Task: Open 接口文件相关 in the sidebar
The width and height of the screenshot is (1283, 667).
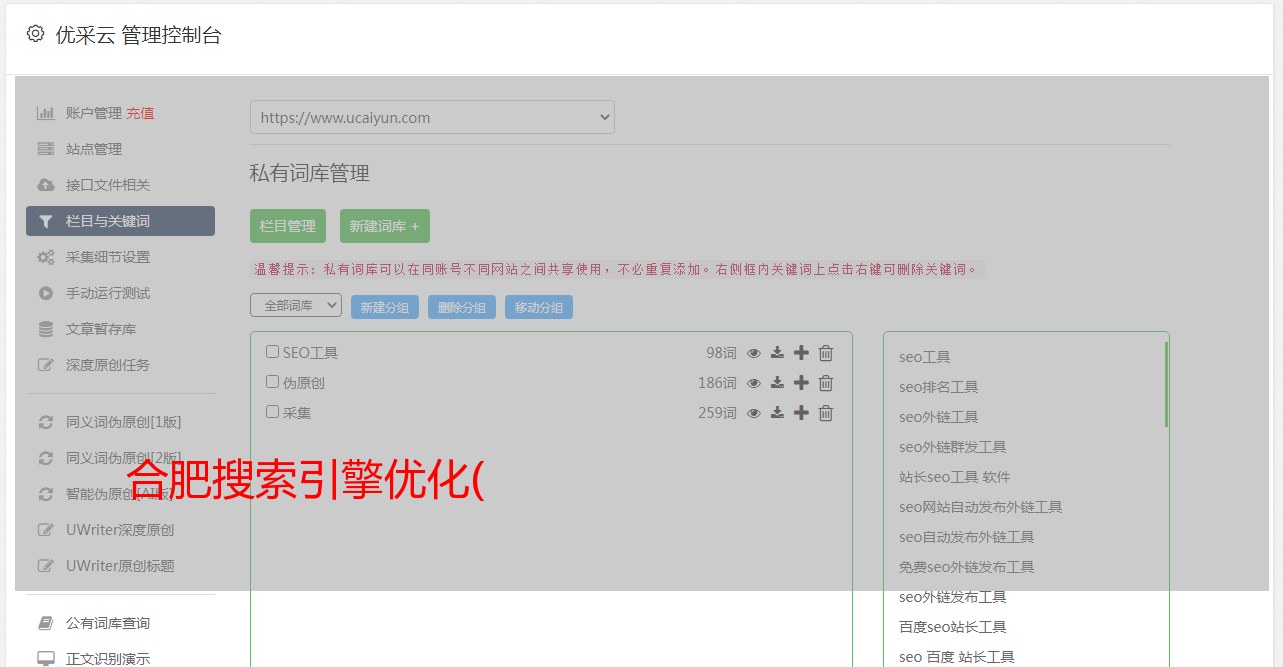Action: click(108, 185)
